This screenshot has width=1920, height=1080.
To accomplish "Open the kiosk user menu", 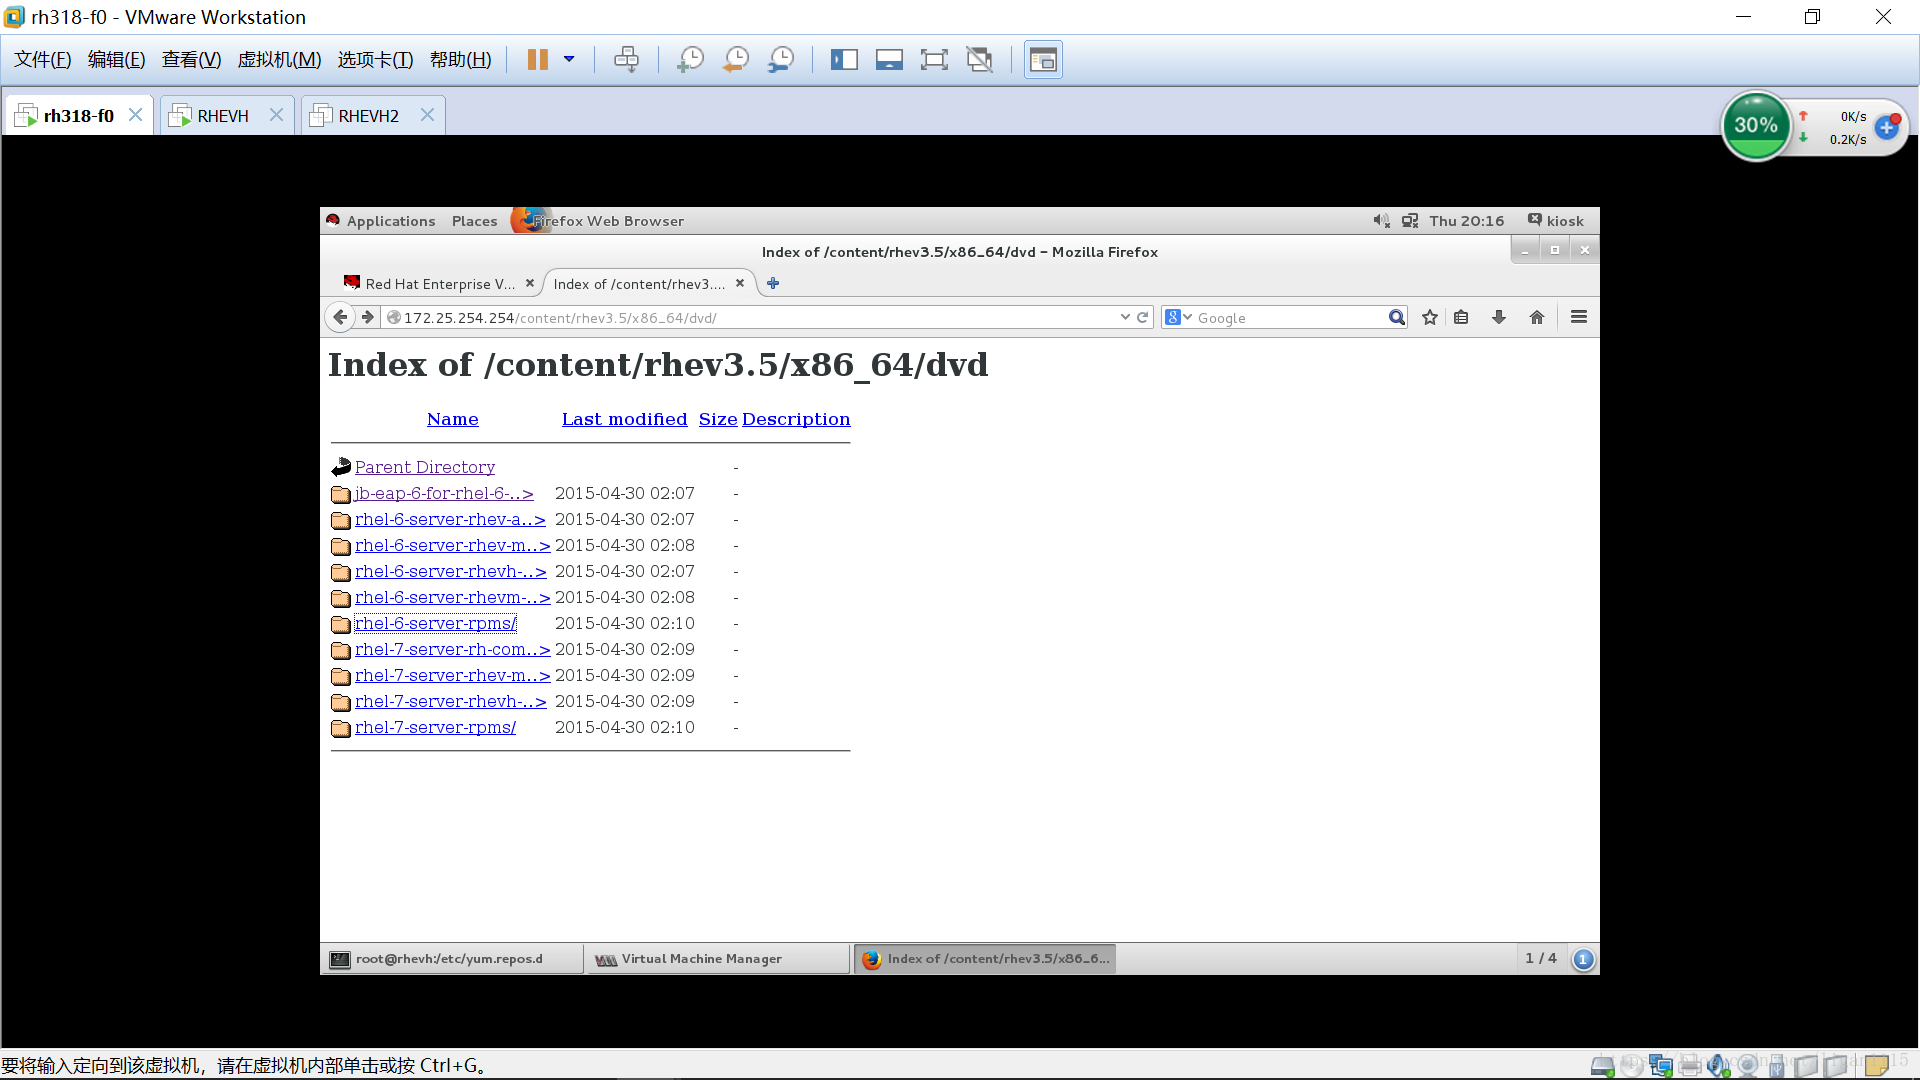I will pyautogui.click(x=1555, y=221).
